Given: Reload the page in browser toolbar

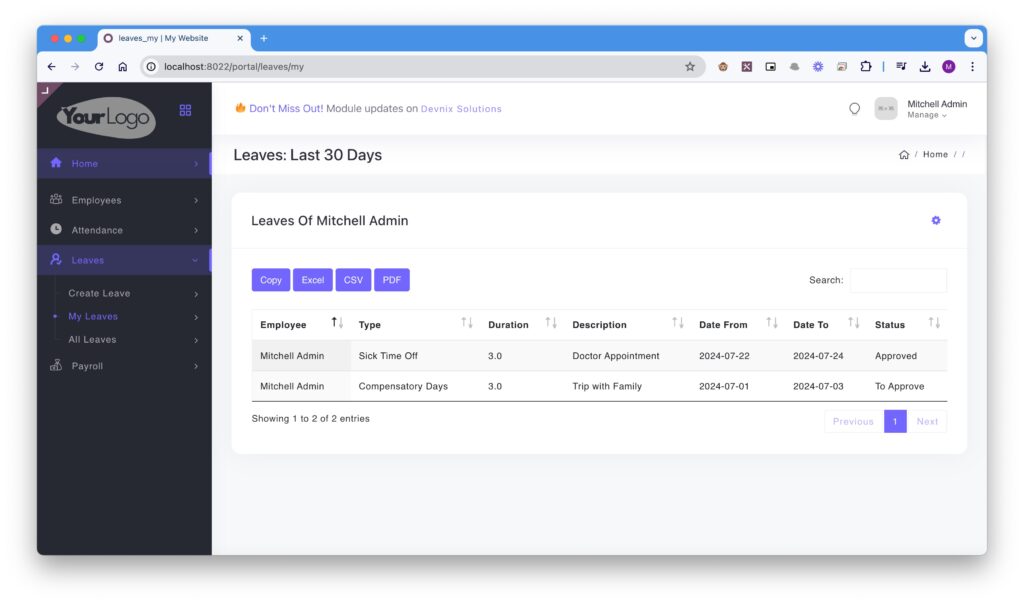Looking at the screenshot, I should click(99, 67).
